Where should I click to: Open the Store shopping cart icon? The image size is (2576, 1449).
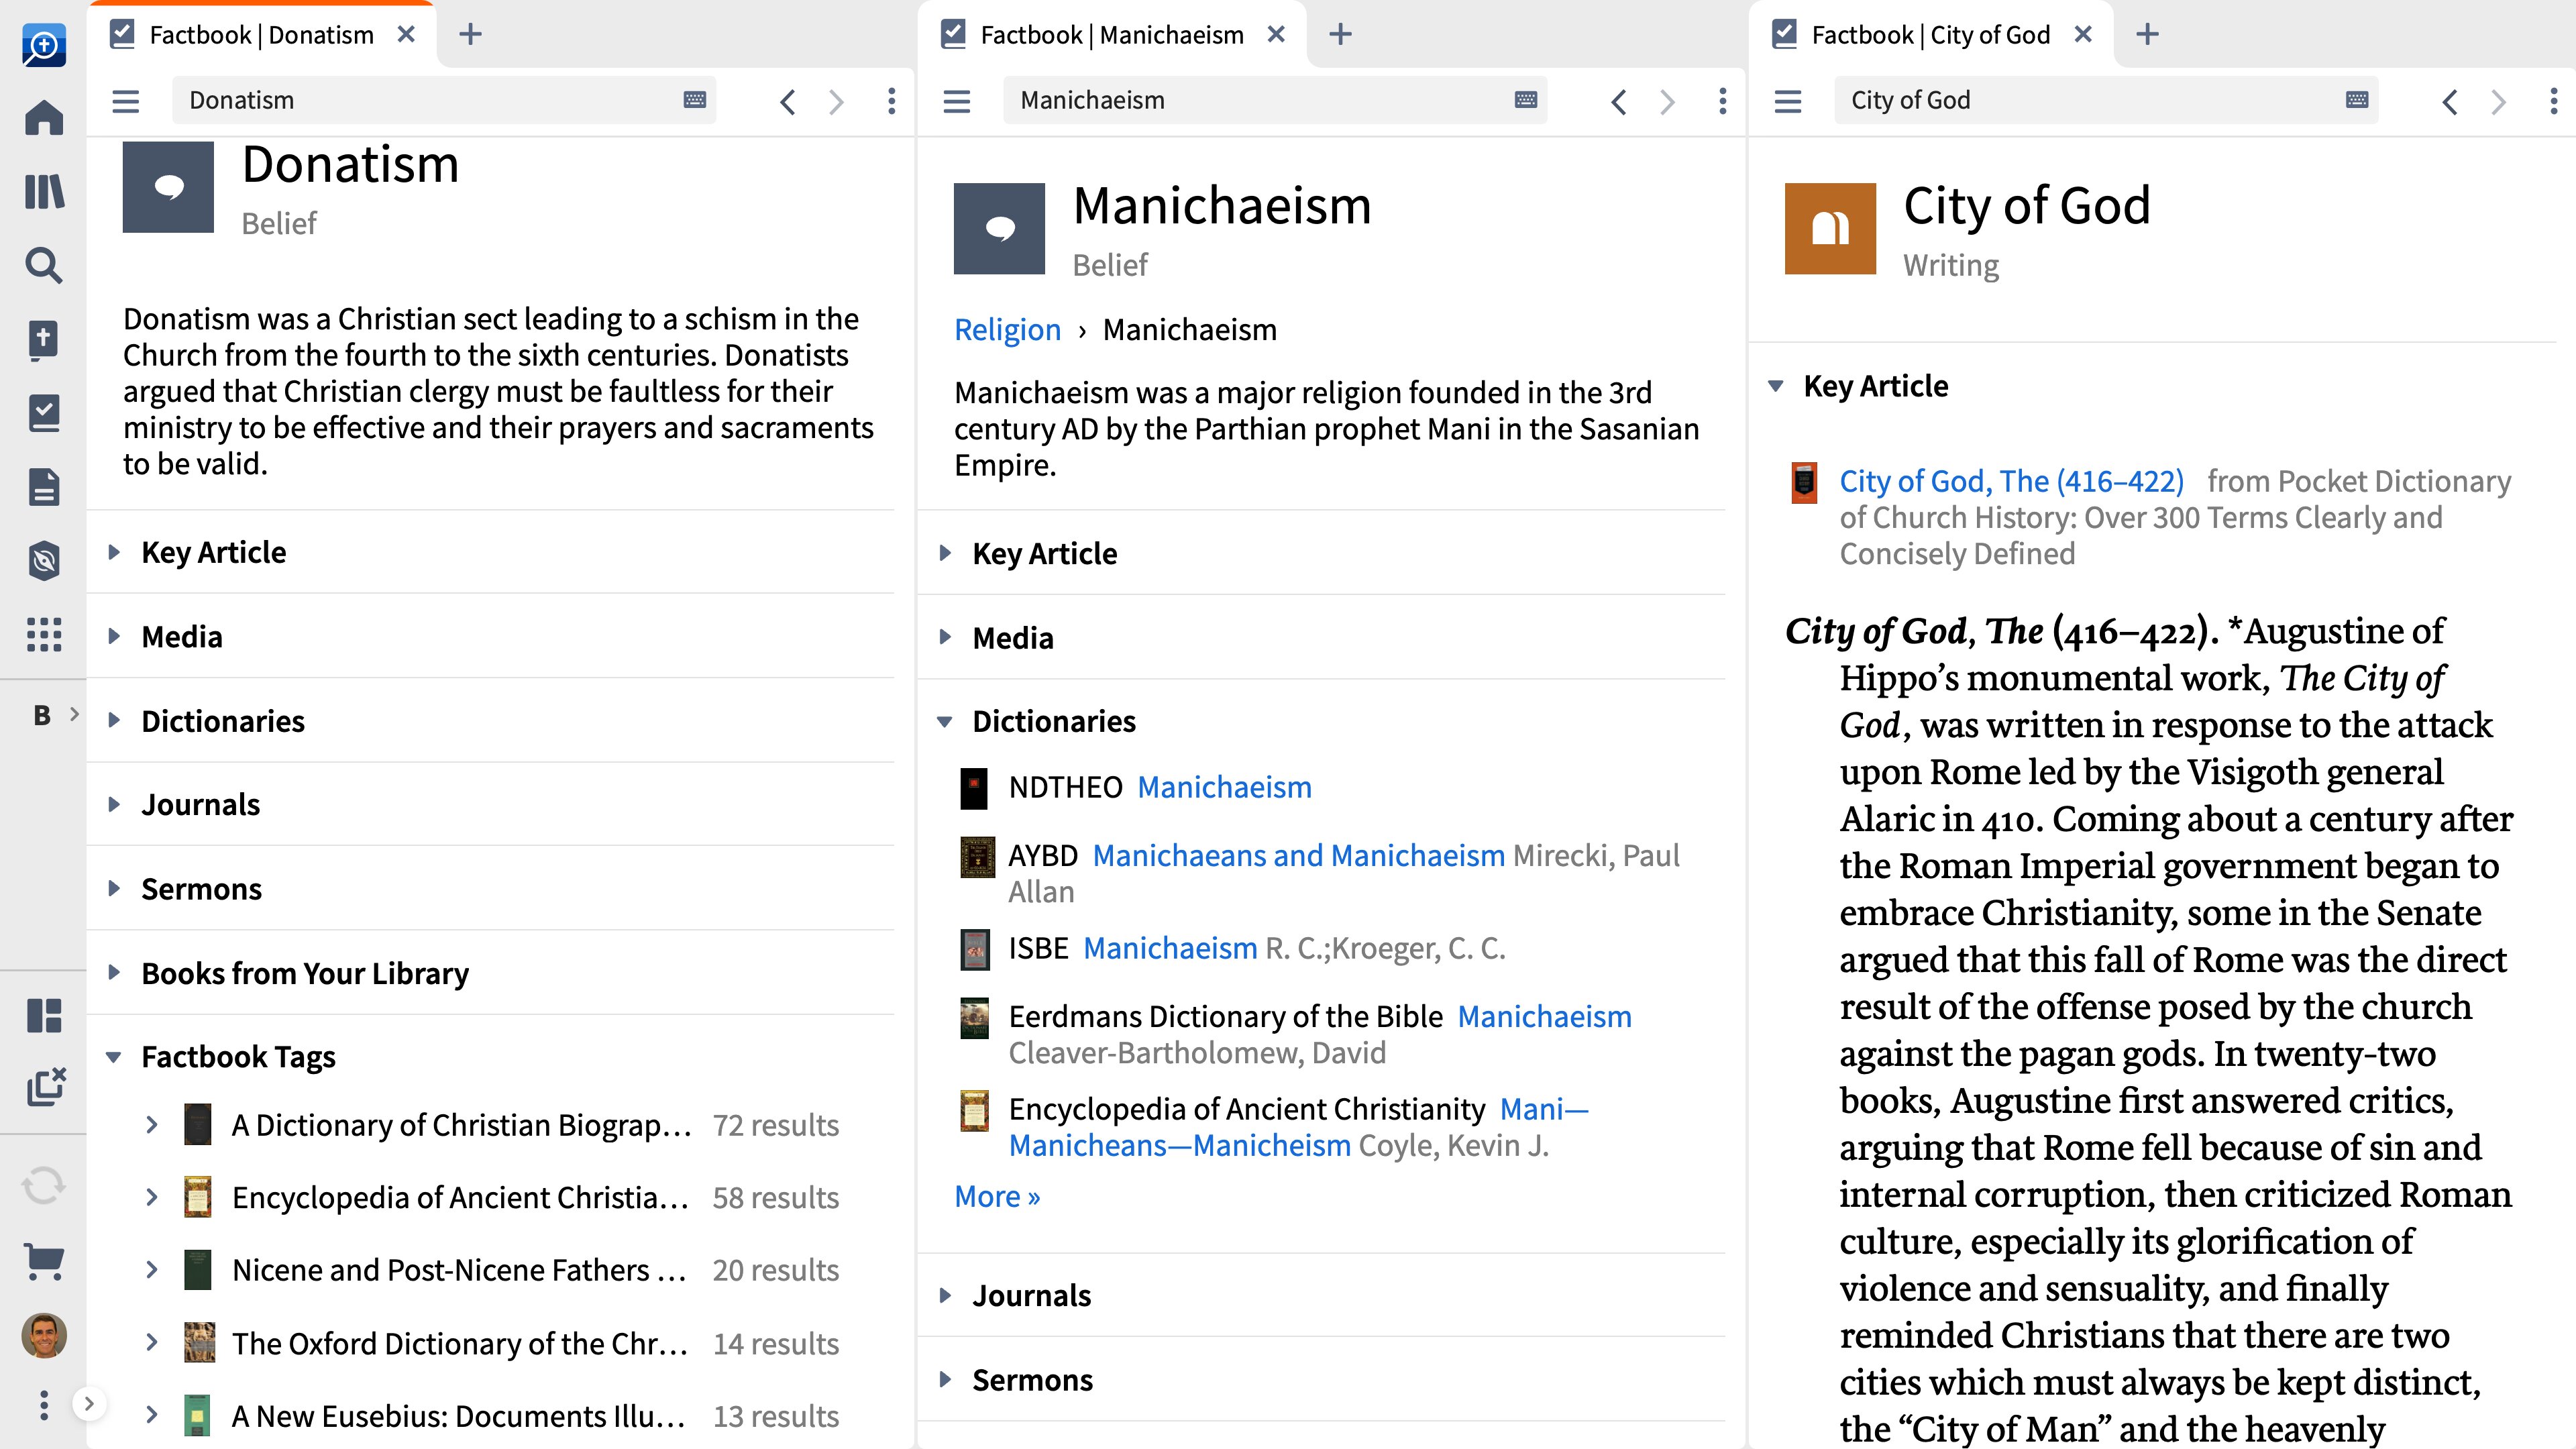44,1261
